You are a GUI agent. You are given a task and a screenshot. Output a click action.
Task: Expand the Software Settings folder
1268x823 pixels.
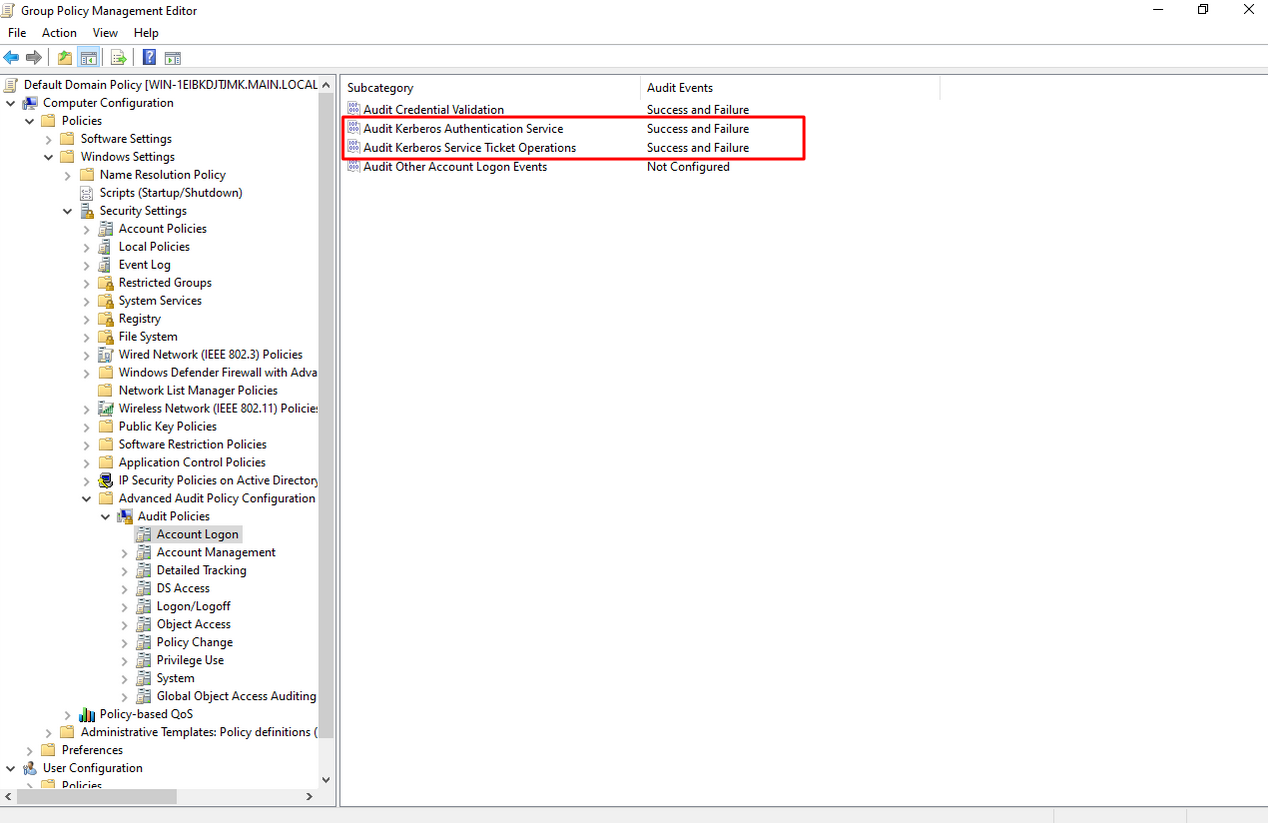[49, 139]
